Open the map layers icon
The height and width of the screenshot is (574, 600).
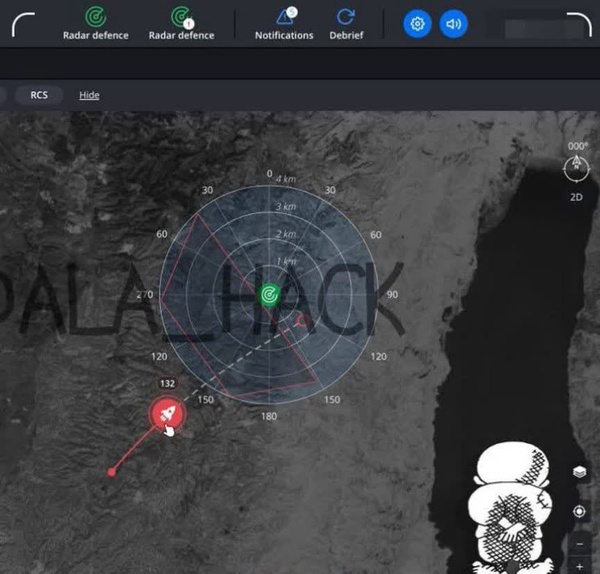coord(580,472)
